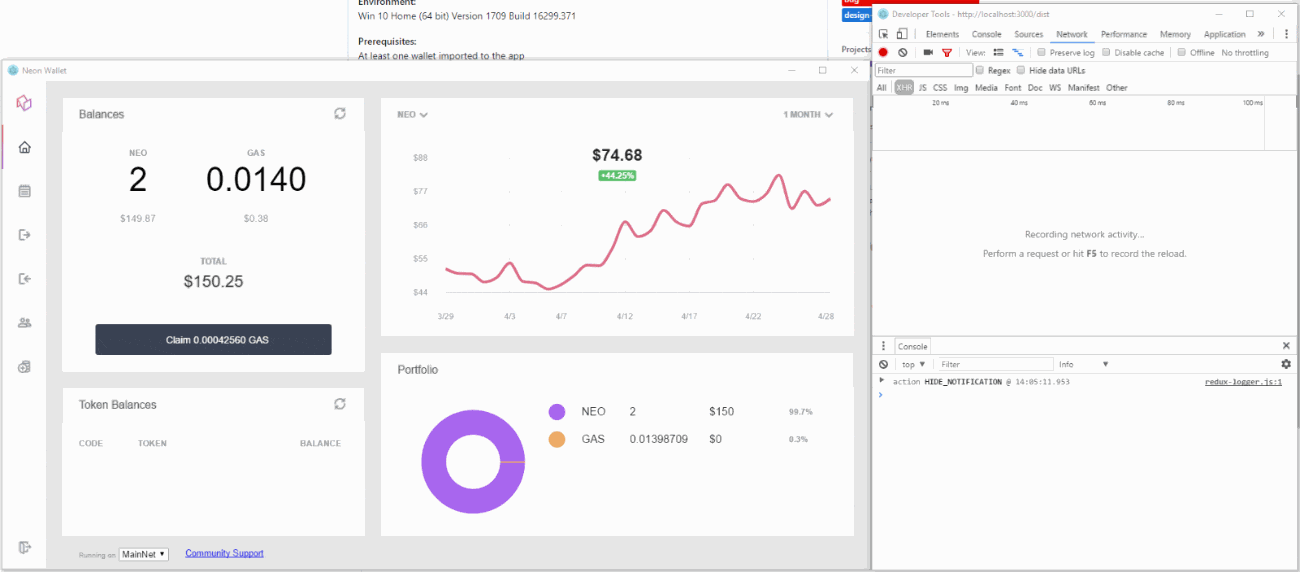1300x572 pixels.
Task: Refresh the Balances panel
Action: pos(340,114)
